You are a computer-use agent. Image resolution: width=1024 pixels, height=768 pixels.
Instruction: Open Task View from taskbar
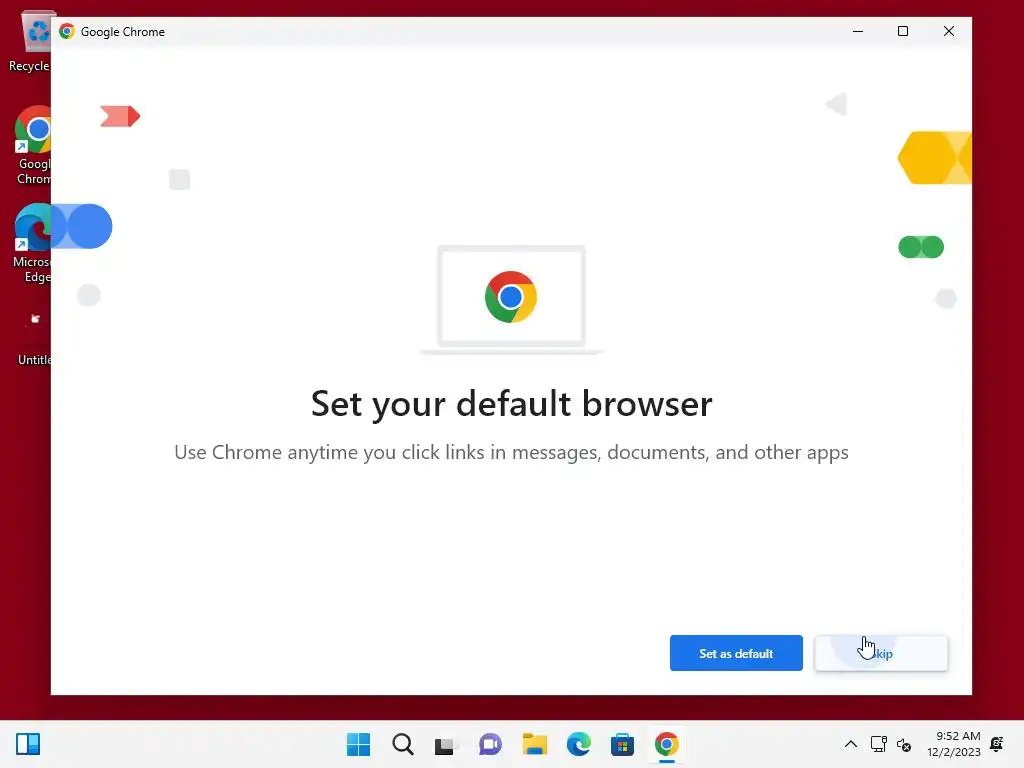click(445, 744)
